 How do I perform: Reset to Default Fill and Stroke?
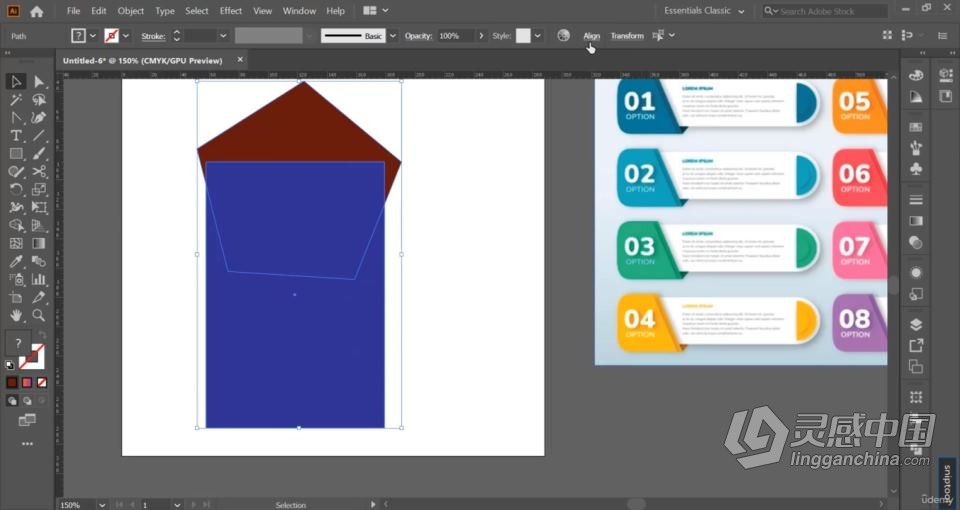[x=10, y=365]
